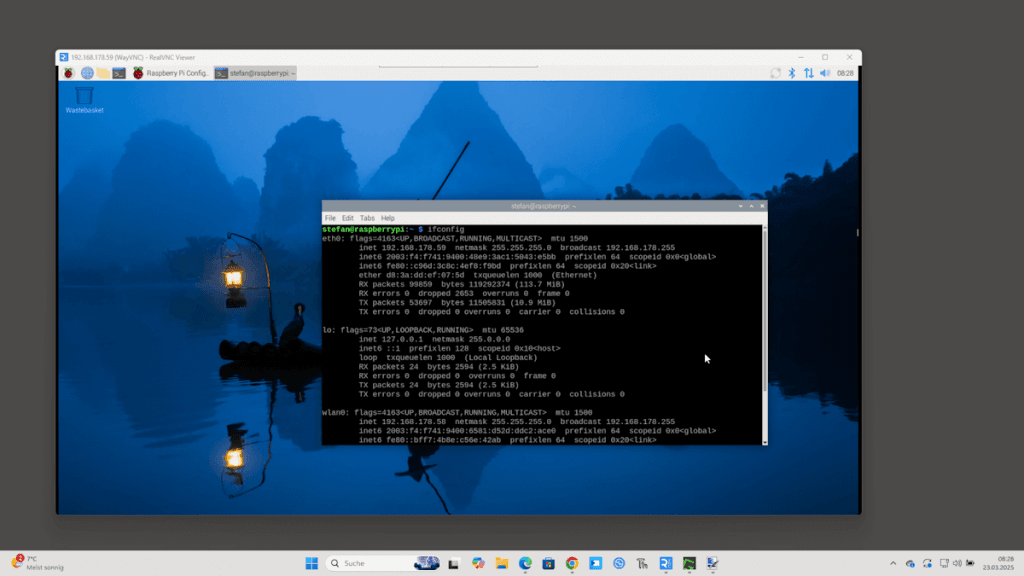Mute the volume in the Pi system tray
The width and height of the screenshot is (1024, 576).
[x=824, y=73]
